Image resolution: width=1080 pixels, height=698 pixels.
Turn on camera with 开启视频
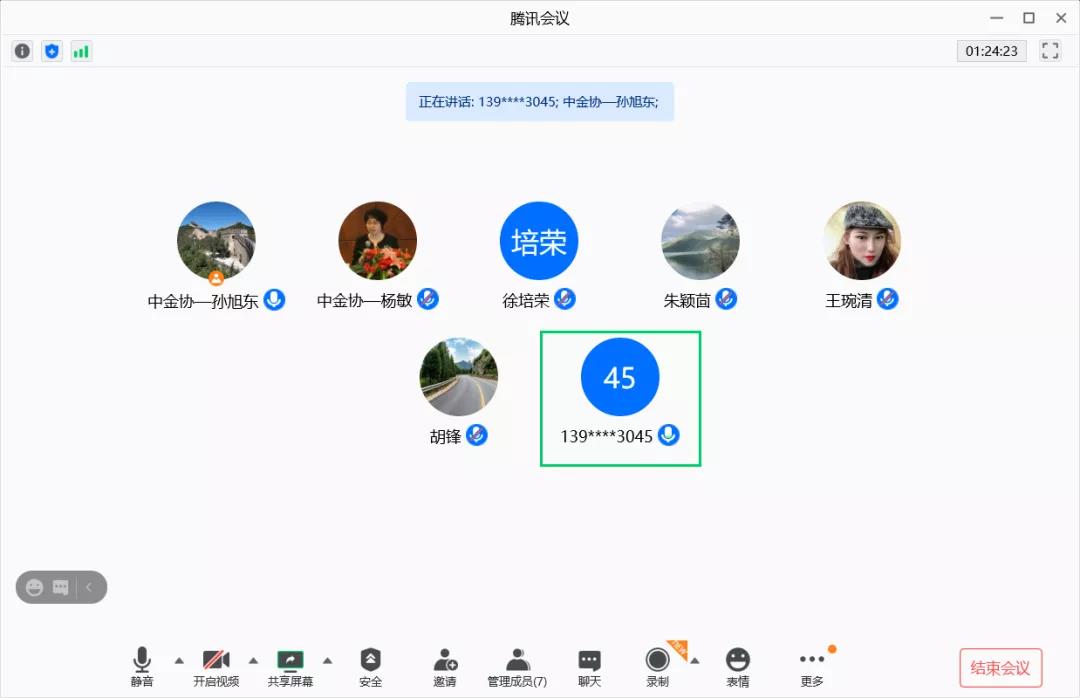216,667
